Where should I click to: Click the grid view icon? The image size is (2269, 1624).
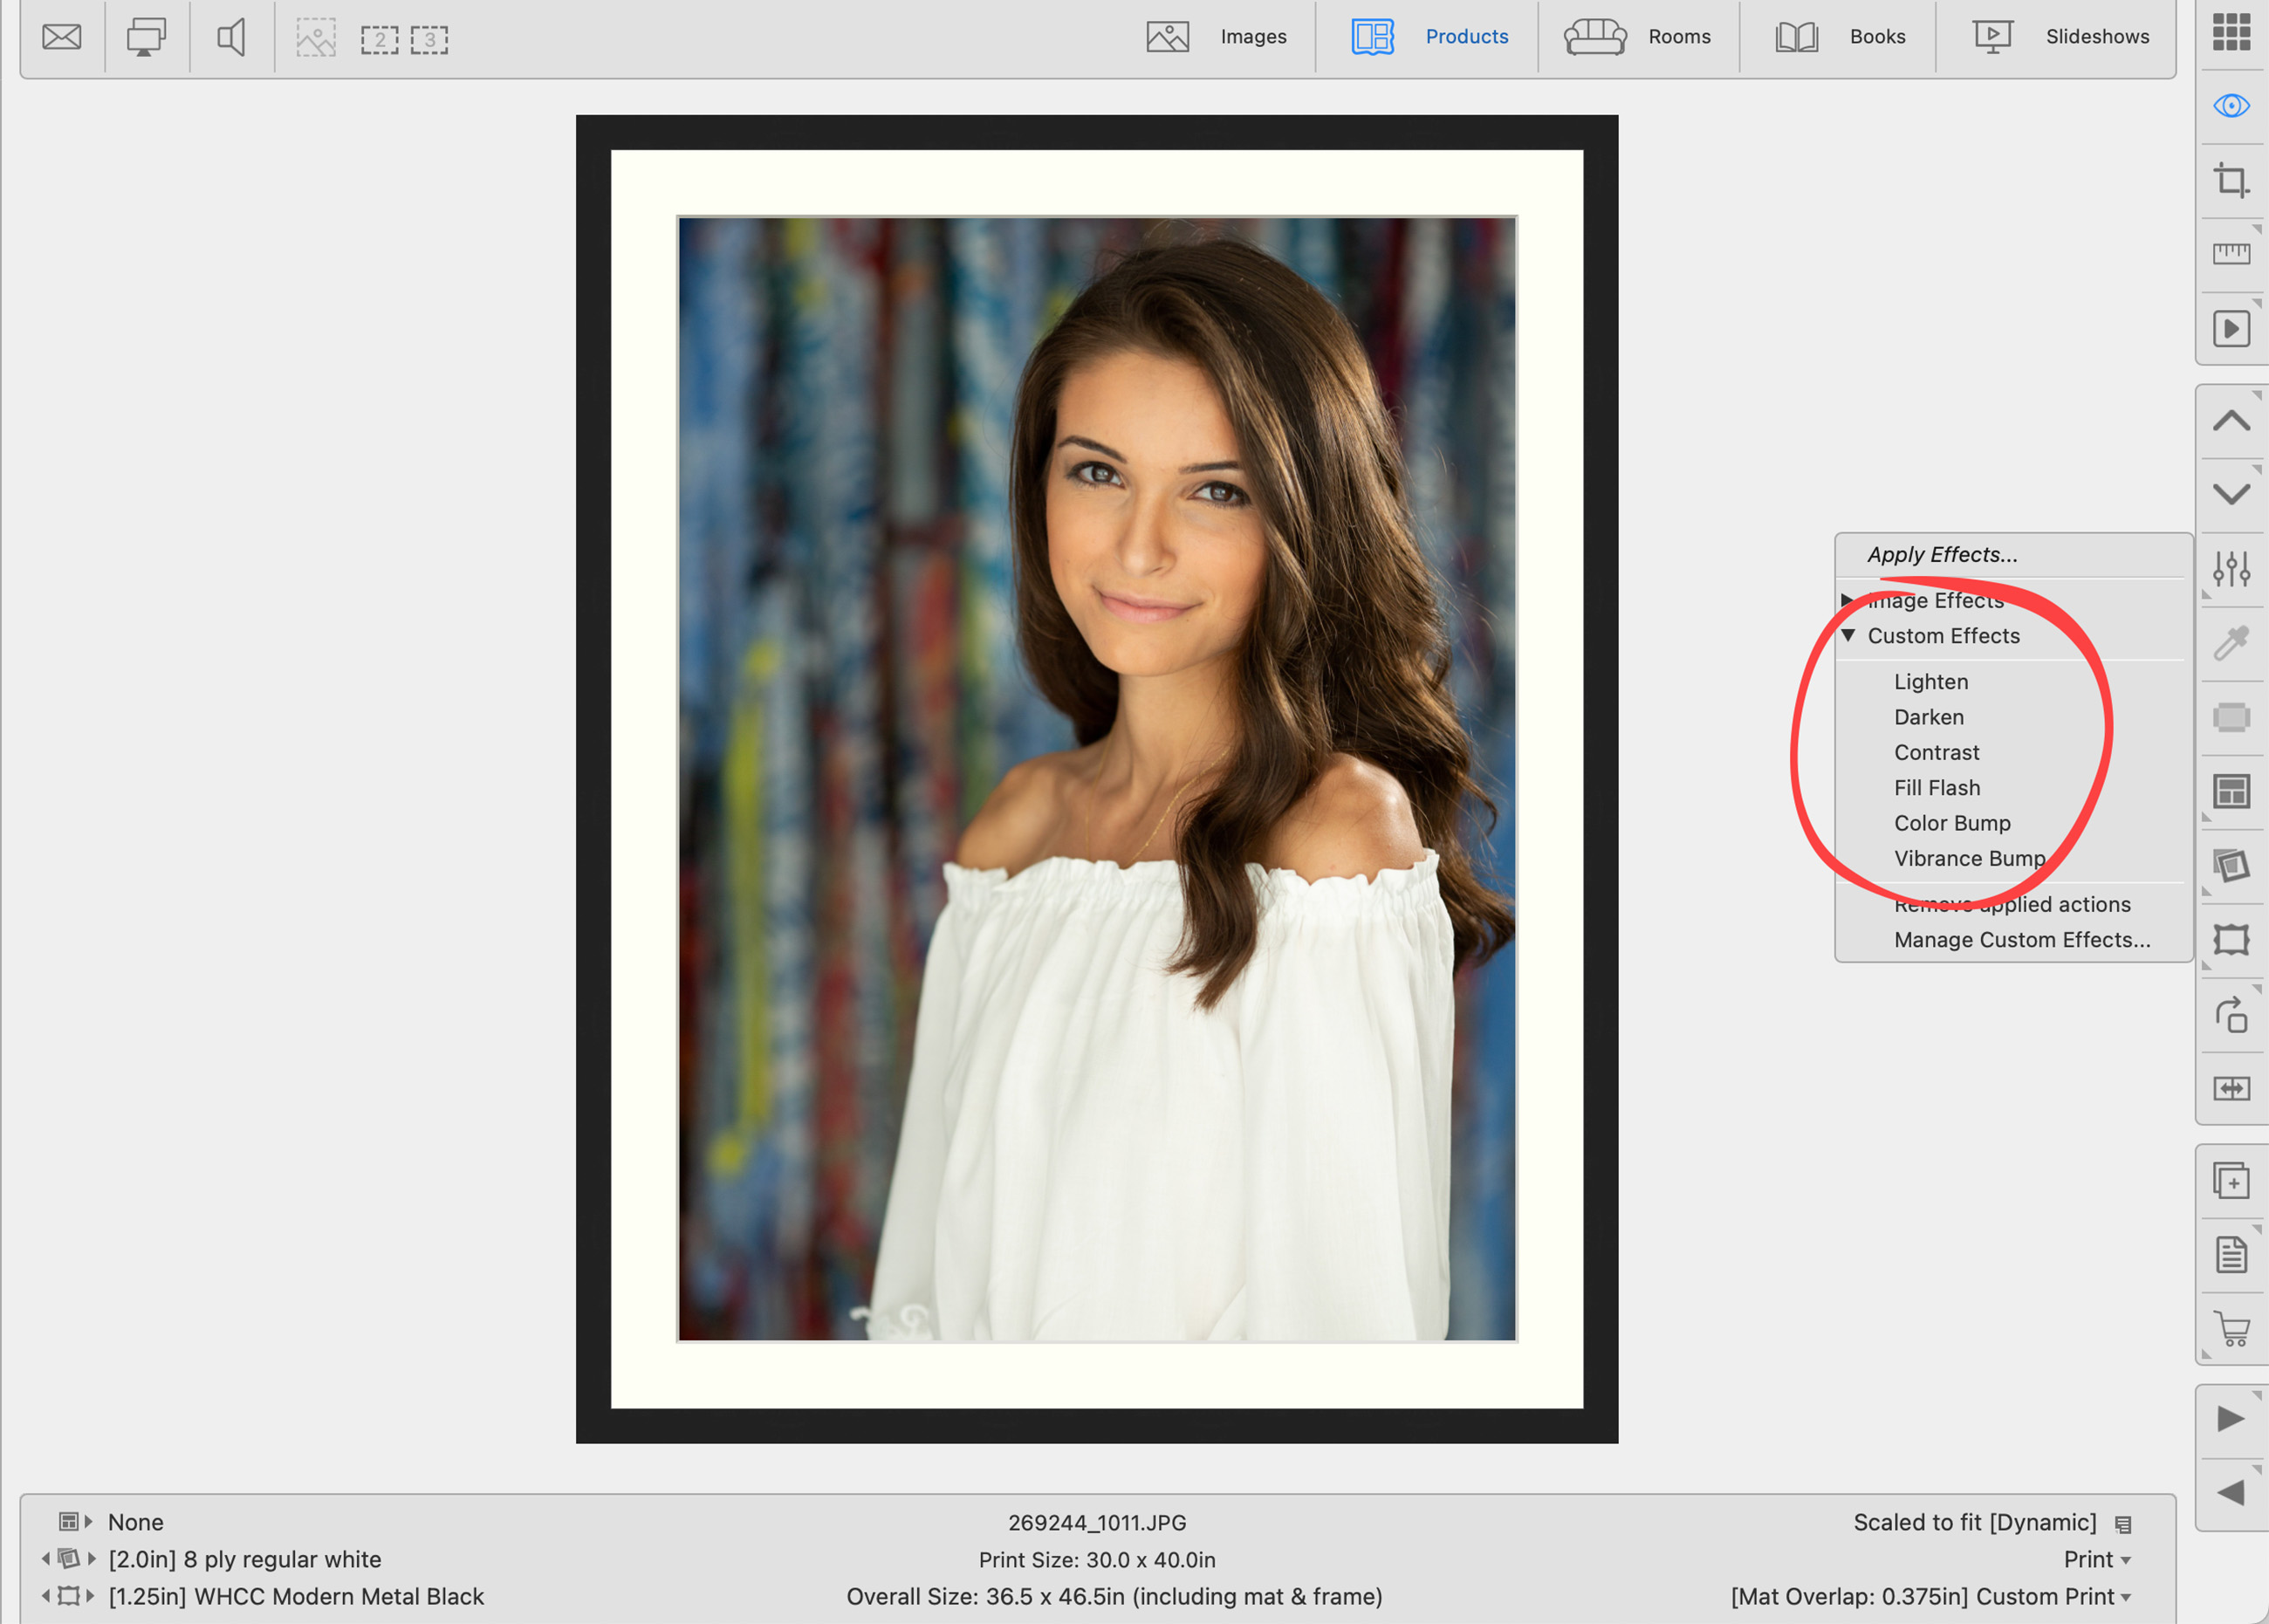coord(2231,32)
